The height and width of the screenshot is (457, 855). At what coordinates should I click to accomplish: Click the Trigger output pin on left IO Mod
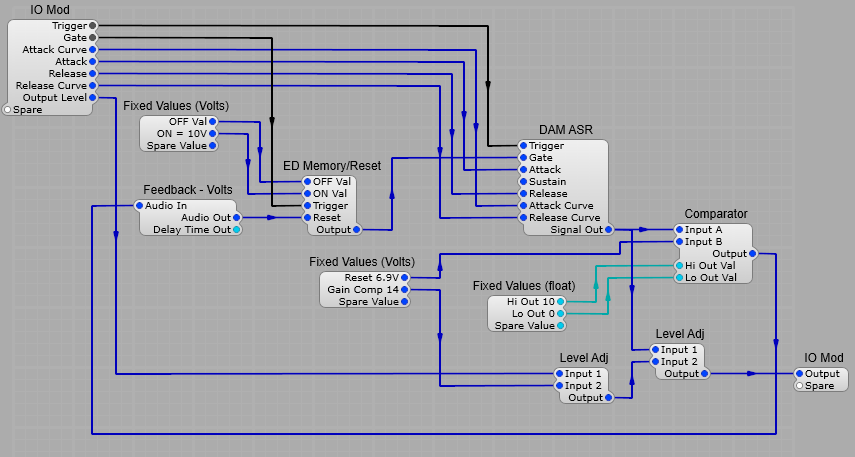[93, 25]
